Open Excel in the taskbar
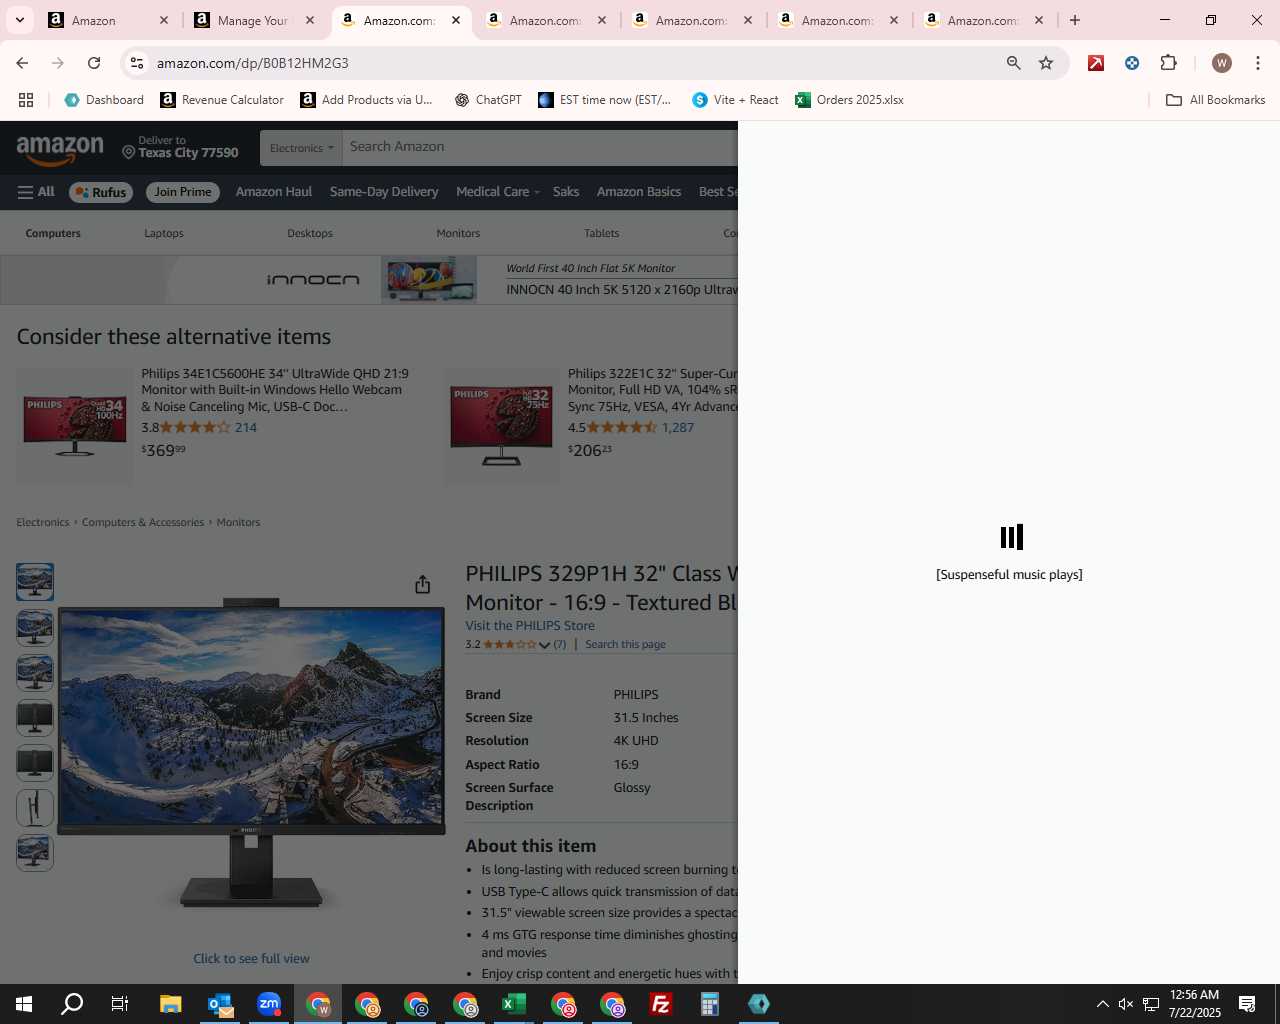 (x=514, y=1004)
